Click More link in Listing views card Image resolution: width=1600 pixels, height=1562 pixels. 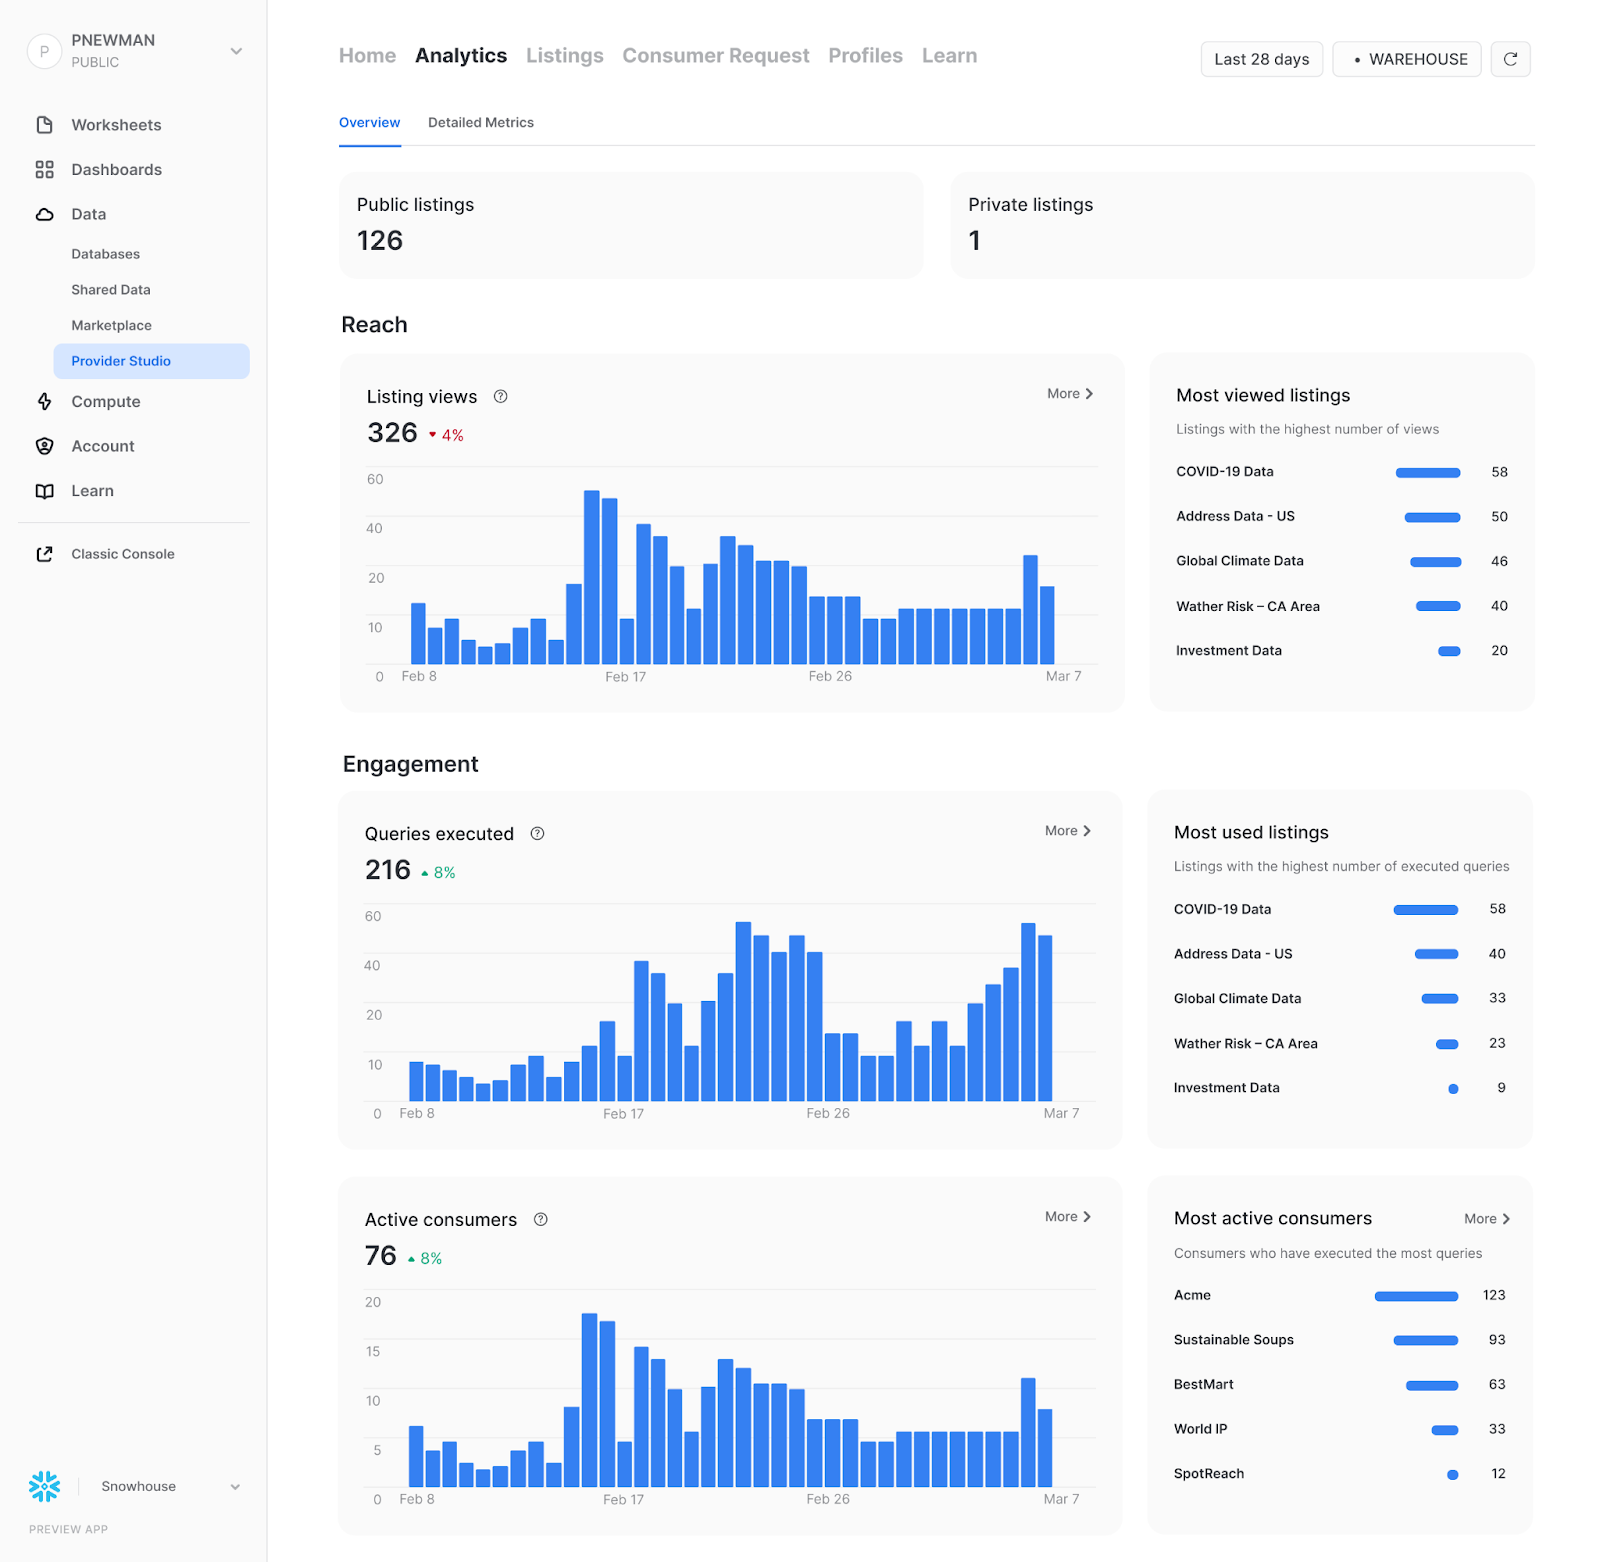coord(1070,394)
